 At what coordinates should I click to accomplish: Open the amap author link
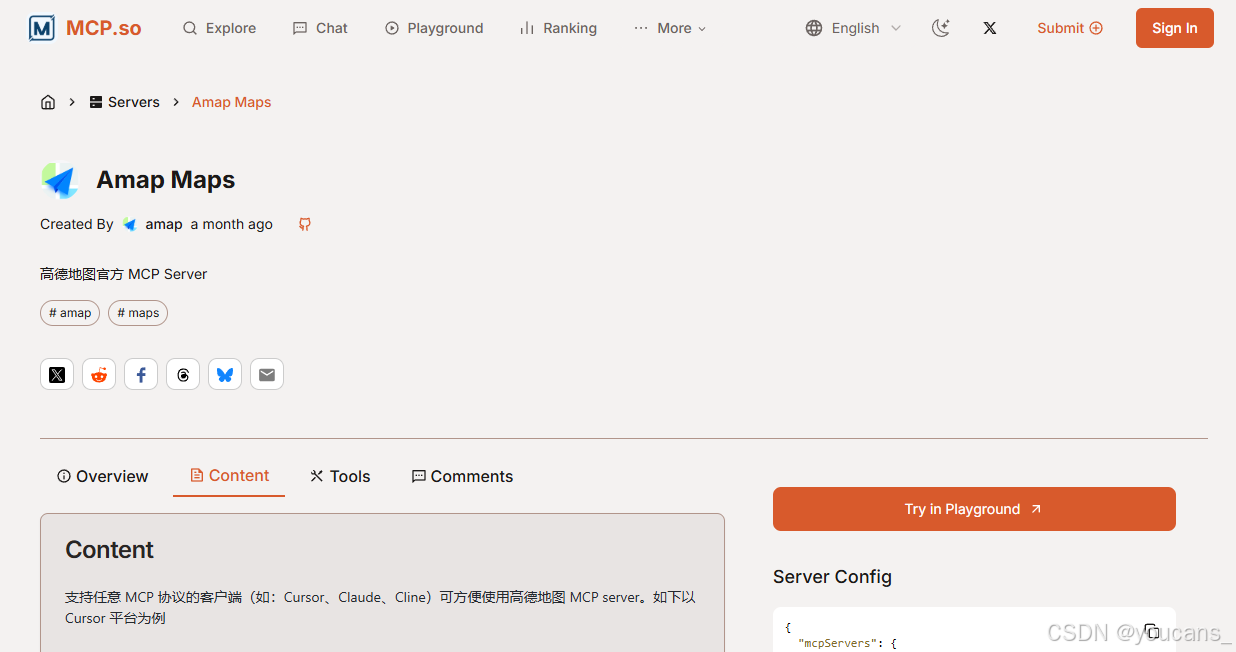click(x=164, y=224)
